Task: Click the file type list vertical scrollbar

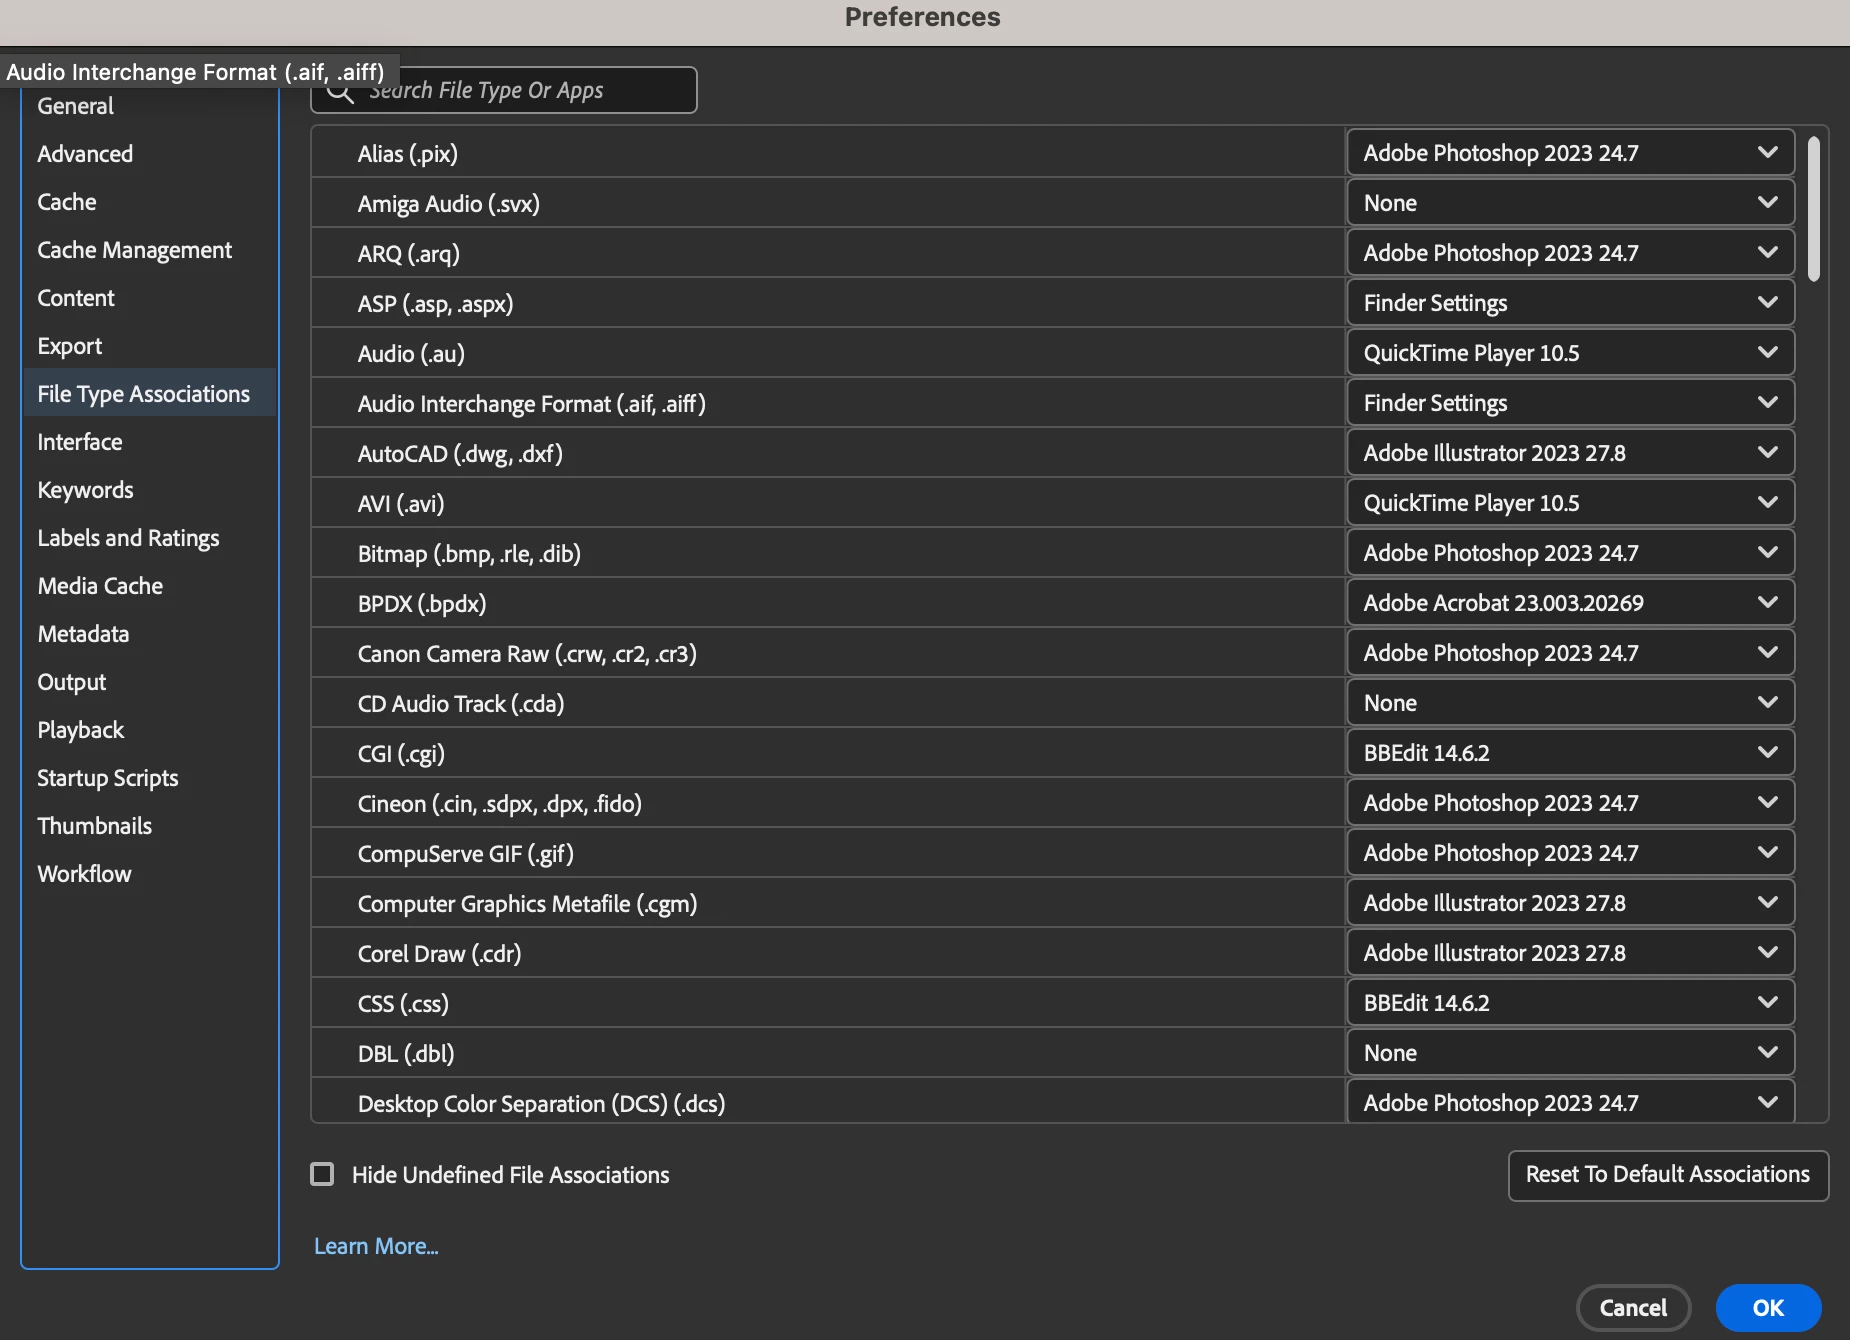Action: pos(1814,209)
